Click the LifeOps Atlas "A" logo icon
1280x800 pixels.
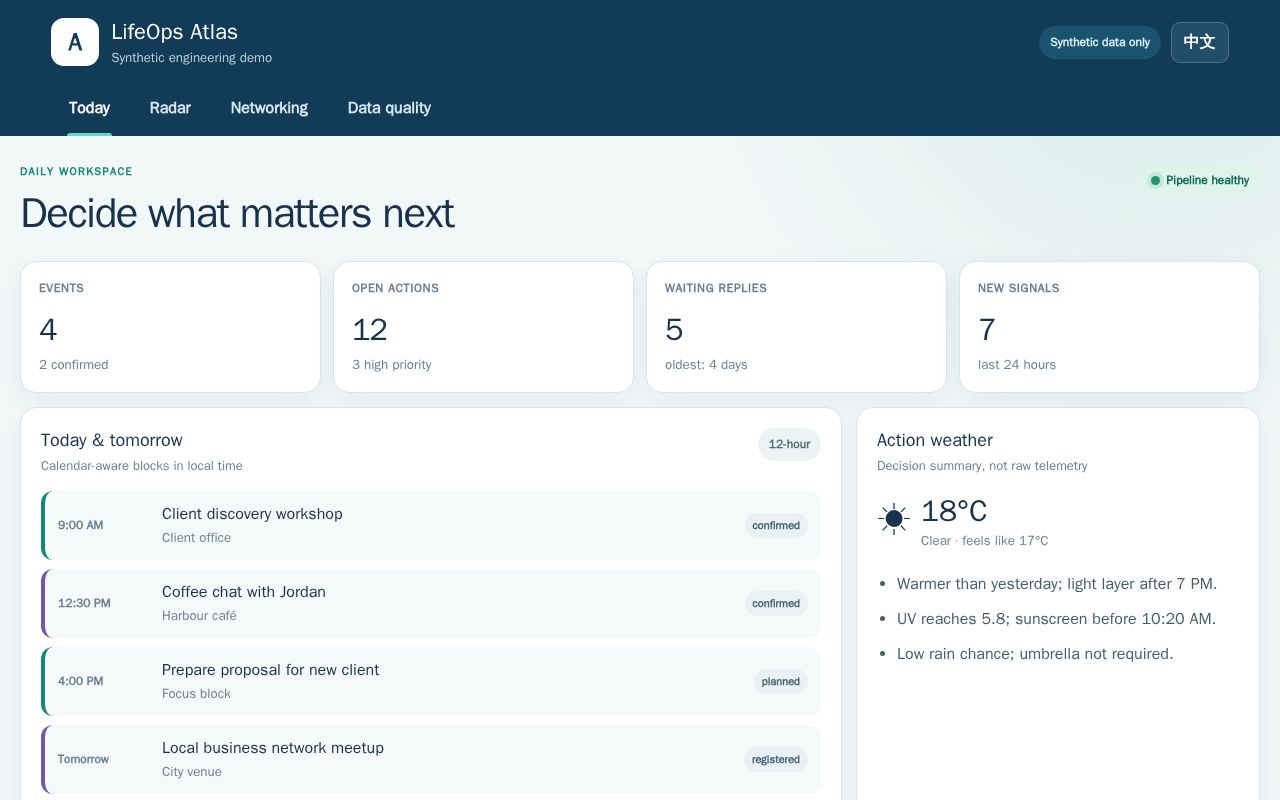click(75, 42)
